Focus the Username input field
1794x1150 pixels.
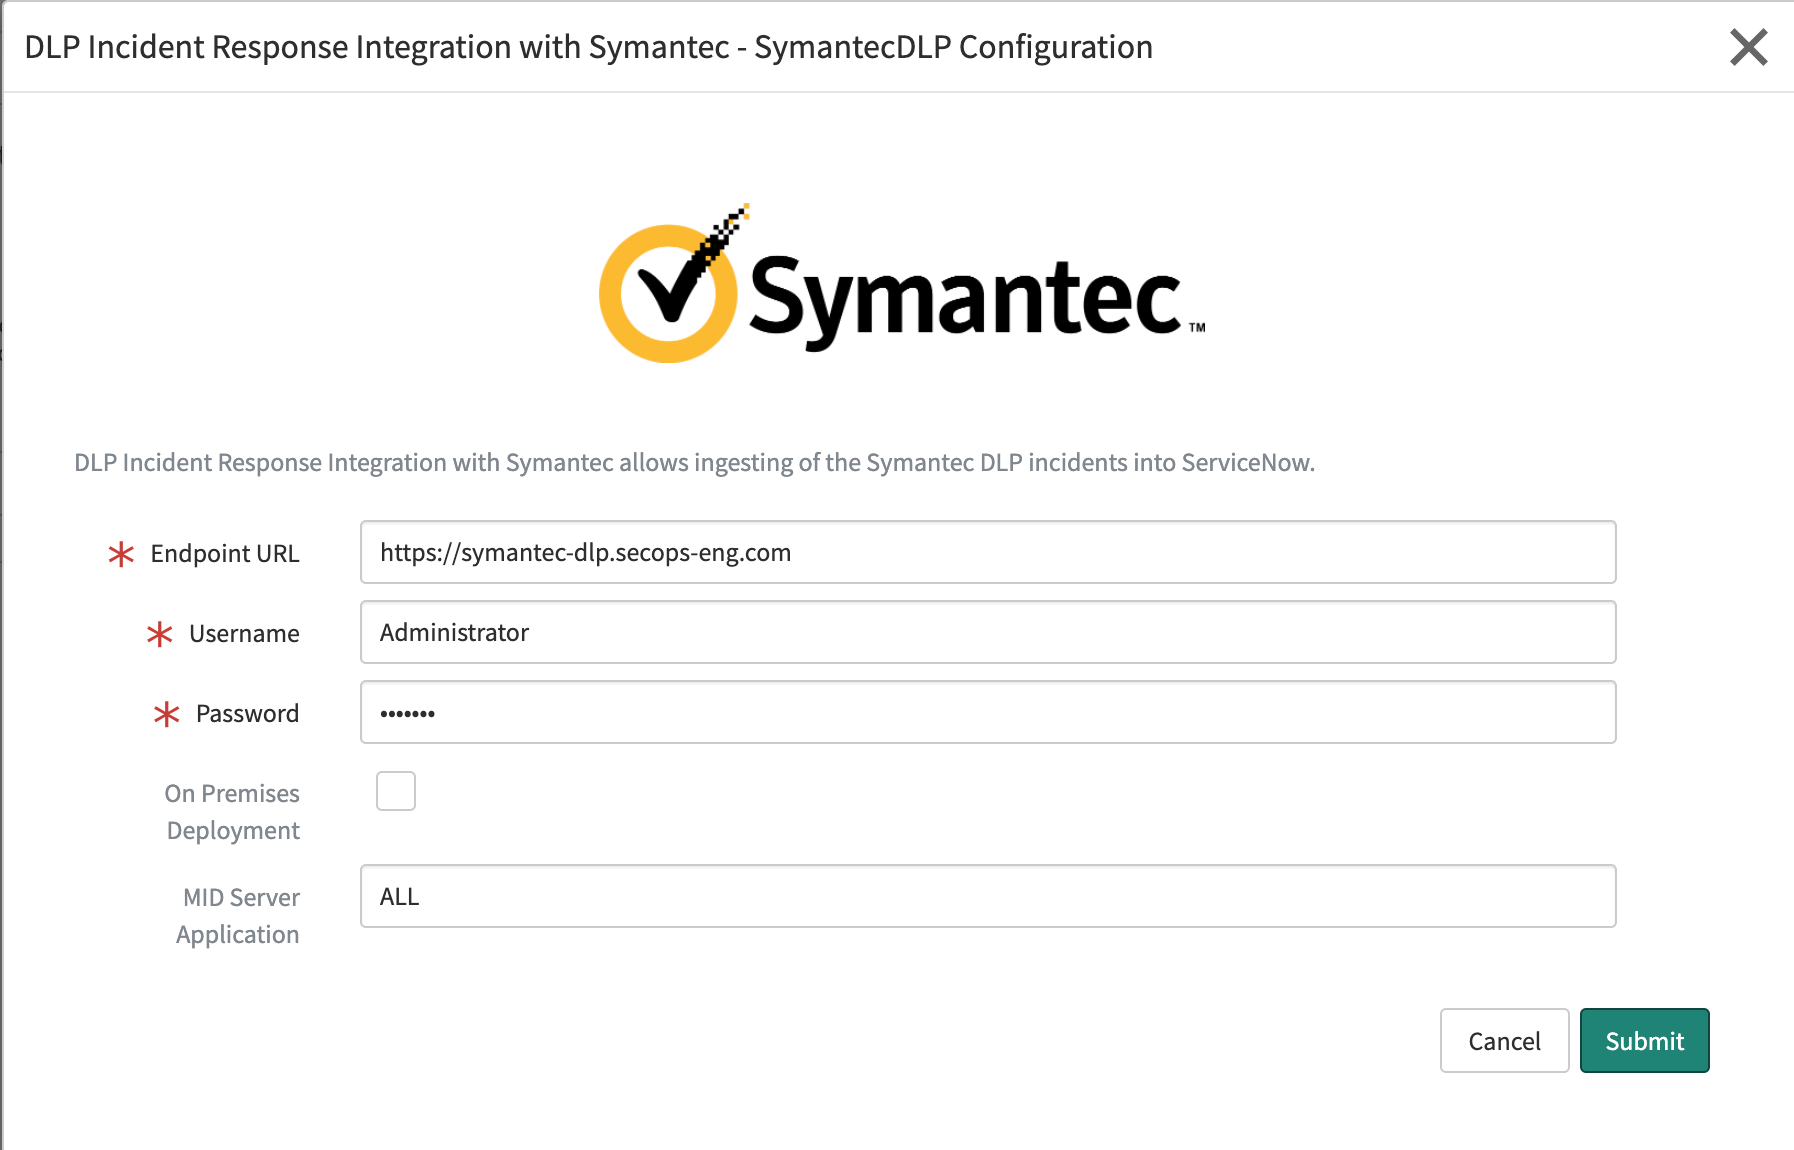pyautogui.click(x=988, y=632)
